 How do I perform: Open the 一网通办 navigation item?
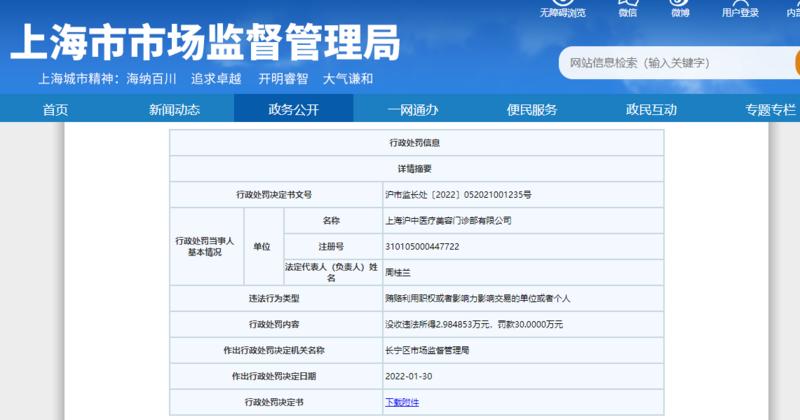(413, 109)
